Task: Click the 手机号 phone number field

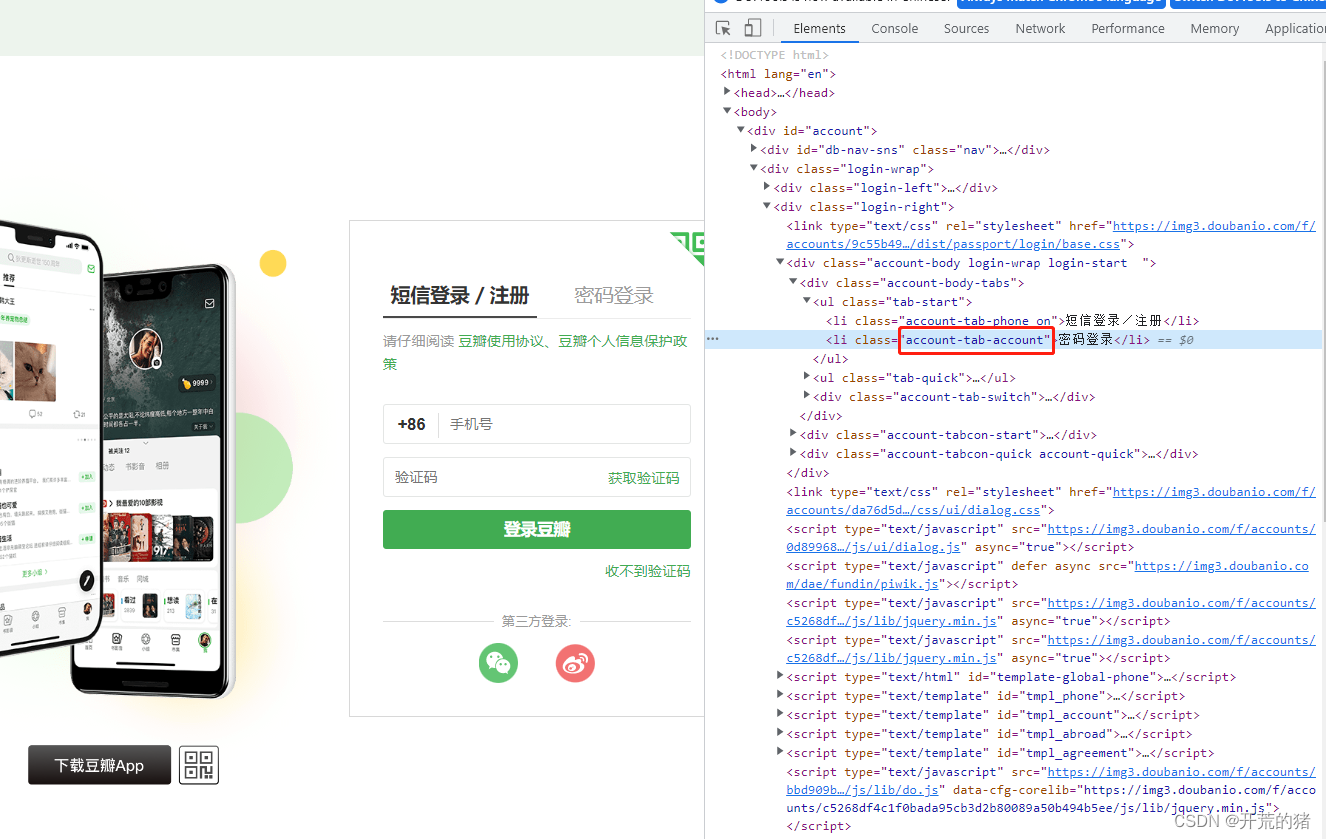Action: coord(565,424)
